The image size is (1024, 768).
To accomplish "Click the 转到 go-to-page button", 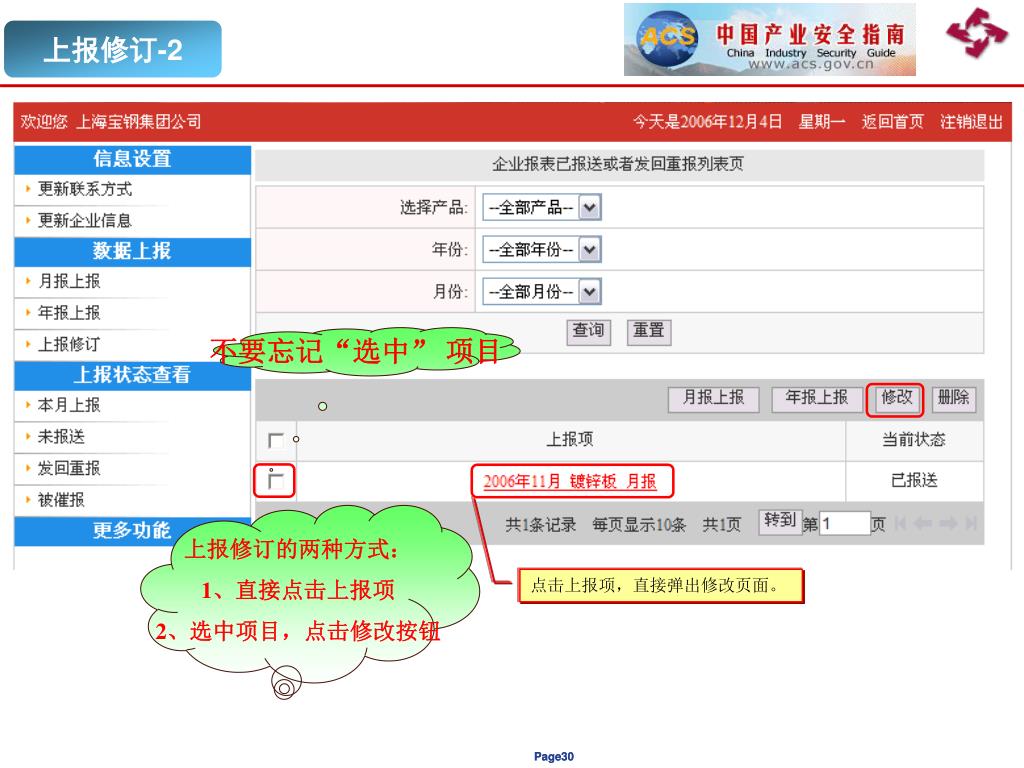I will coord(780,521).
